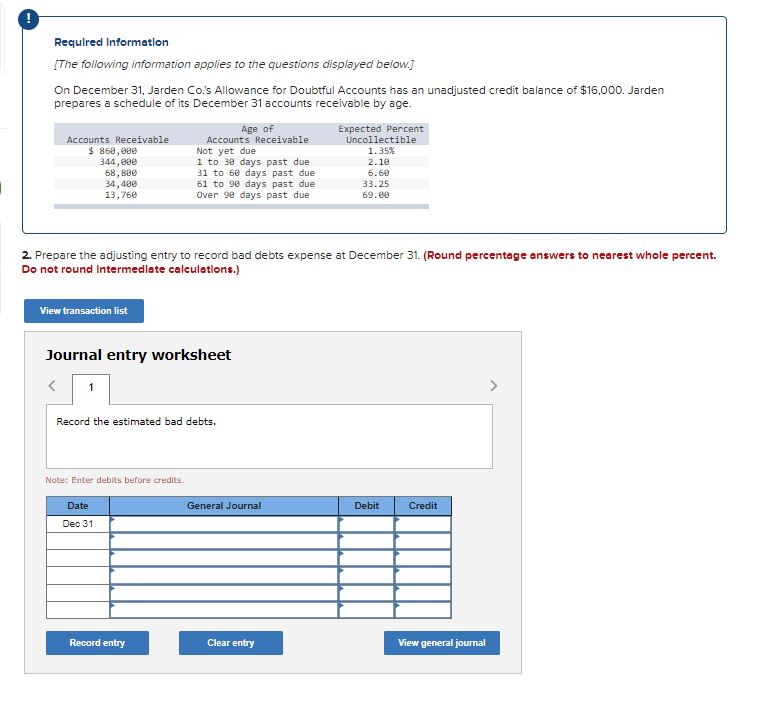Select fourth General Journal account field
The width and height of the screenshot is (773, 711).
(224, 575)
